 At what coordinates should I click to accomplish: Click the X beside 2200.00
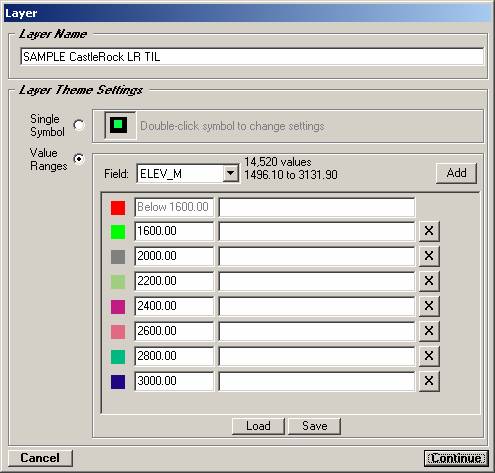[x=429, y=281]
